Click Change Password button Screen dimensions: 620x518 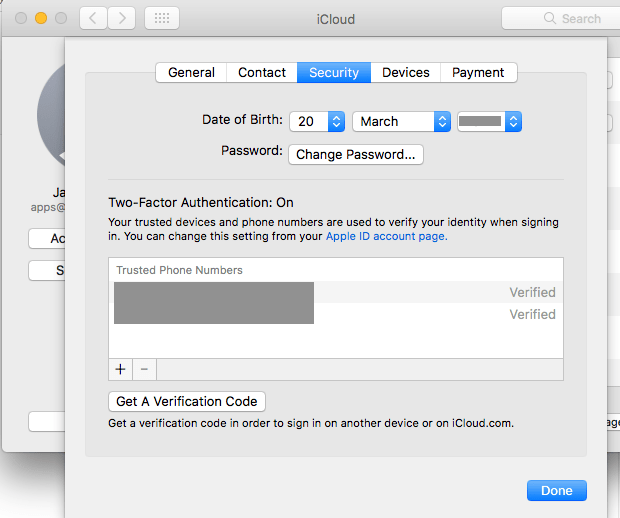356,154
